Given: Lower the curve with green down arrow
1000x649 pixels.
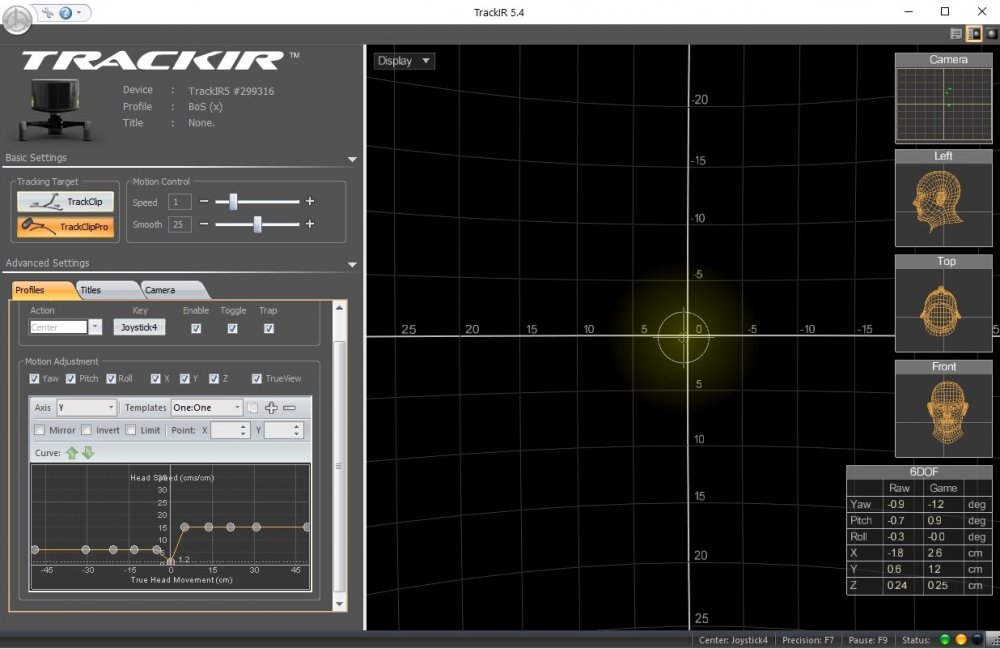Looking at the screenshot, I should click(x=88, y=453).
